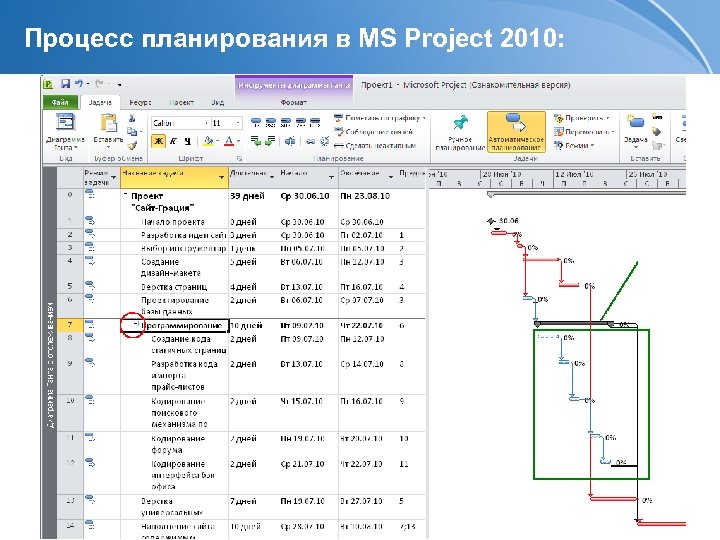Image resolution: width=720 pixels, height=540 pixels.
Task: Open Окончание column filter arrow
Action: coord(391,177)
